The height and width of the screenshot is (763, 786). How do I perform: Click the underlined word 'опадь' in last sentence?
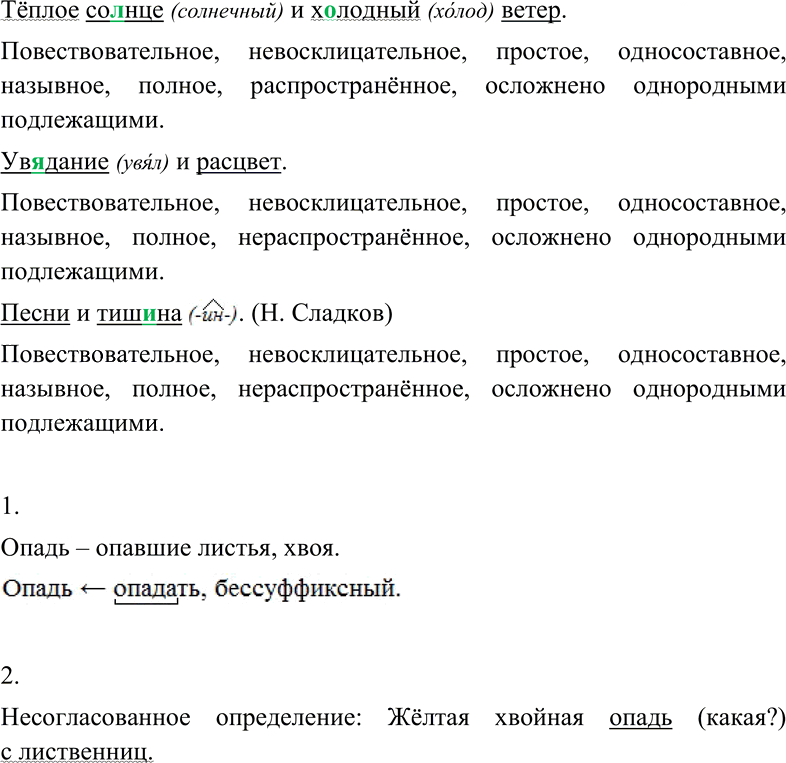click(x=641, y=719)
